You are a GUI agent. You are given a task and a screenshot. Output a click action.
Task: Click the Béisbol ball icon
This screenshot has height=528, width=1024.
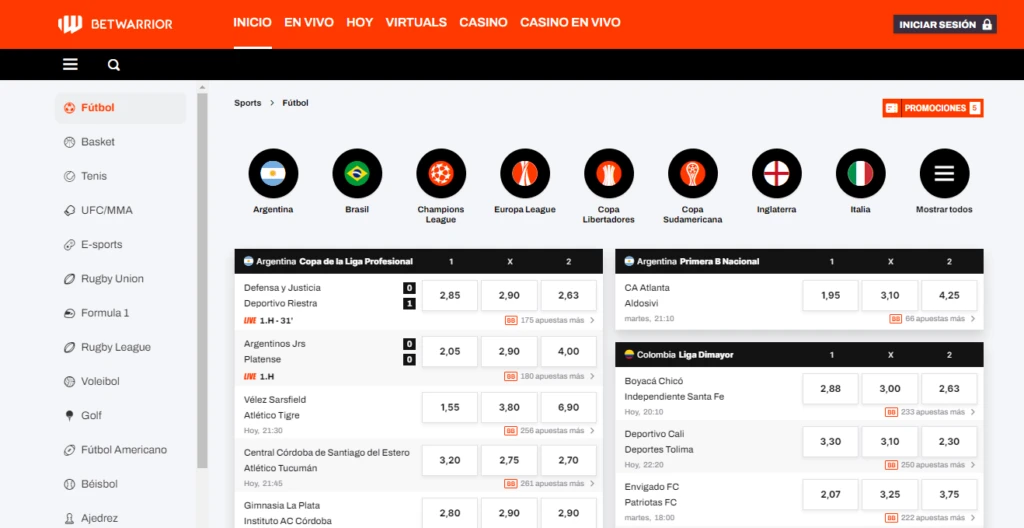tap(69, 484)
